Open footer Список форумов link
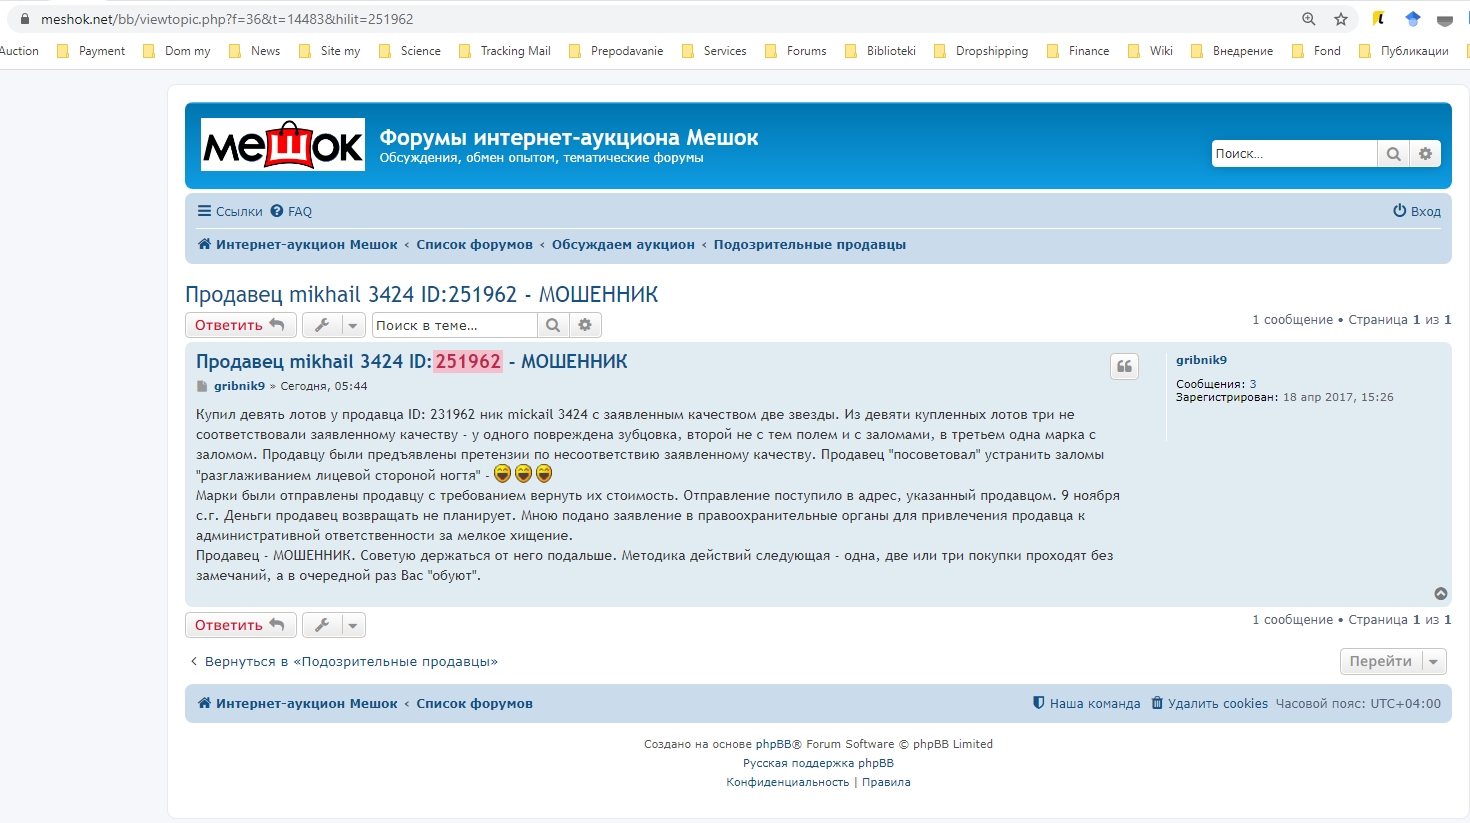 tap(474, 704)
